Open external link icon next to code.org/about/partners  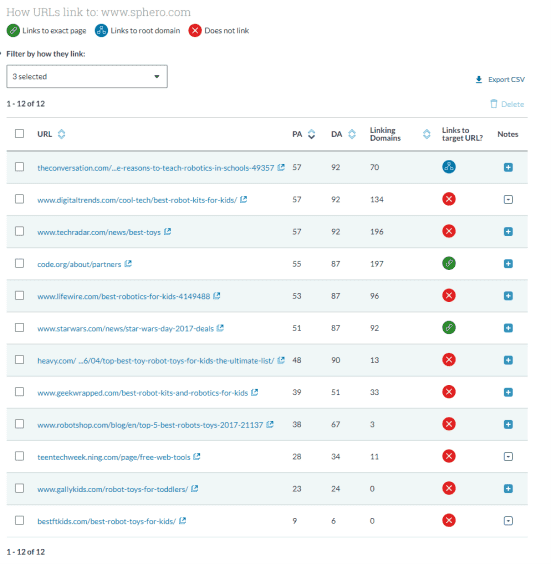(x=128, y=264)
